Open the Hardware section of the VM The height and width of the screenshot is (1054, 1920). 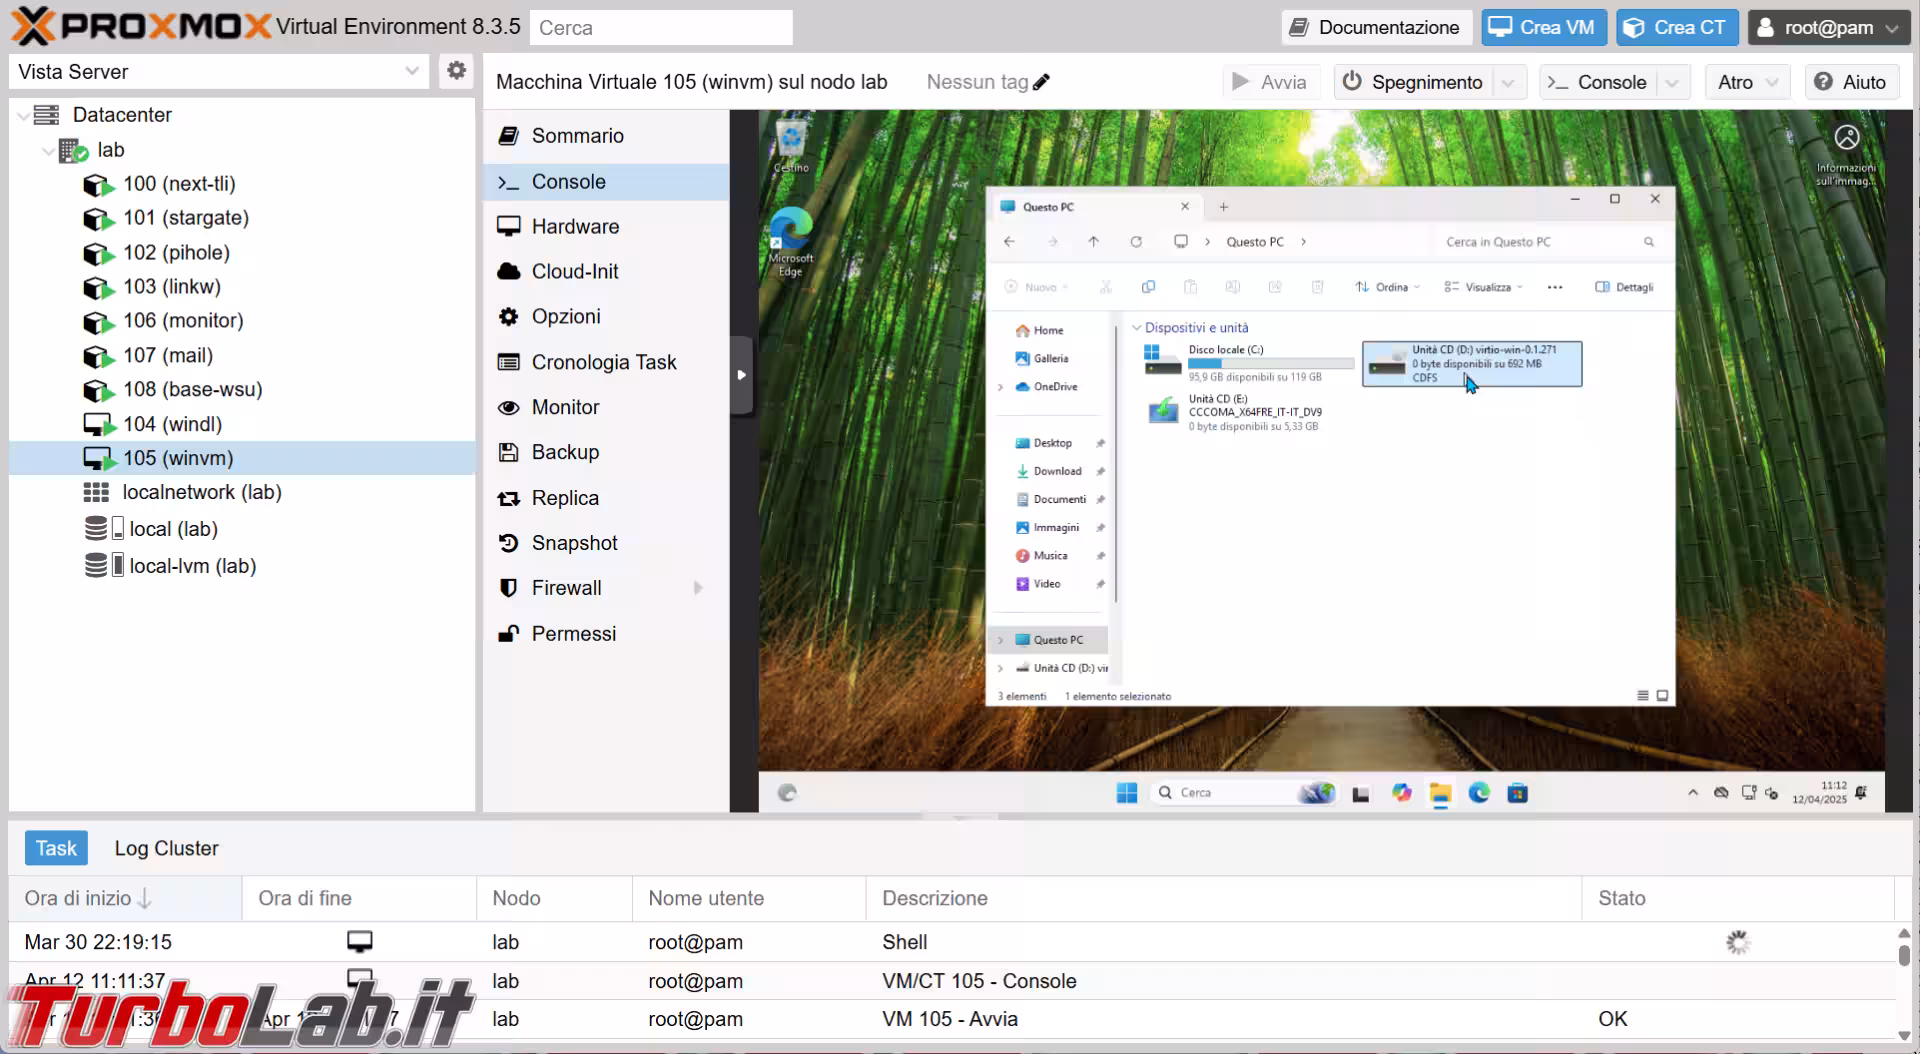(x=575, y=227)
